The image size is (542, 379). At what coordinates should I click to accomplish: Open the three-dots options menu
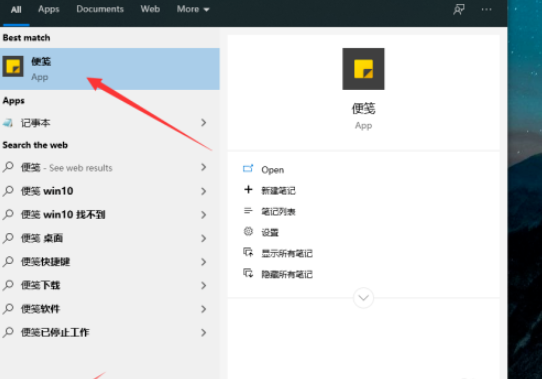486,9
